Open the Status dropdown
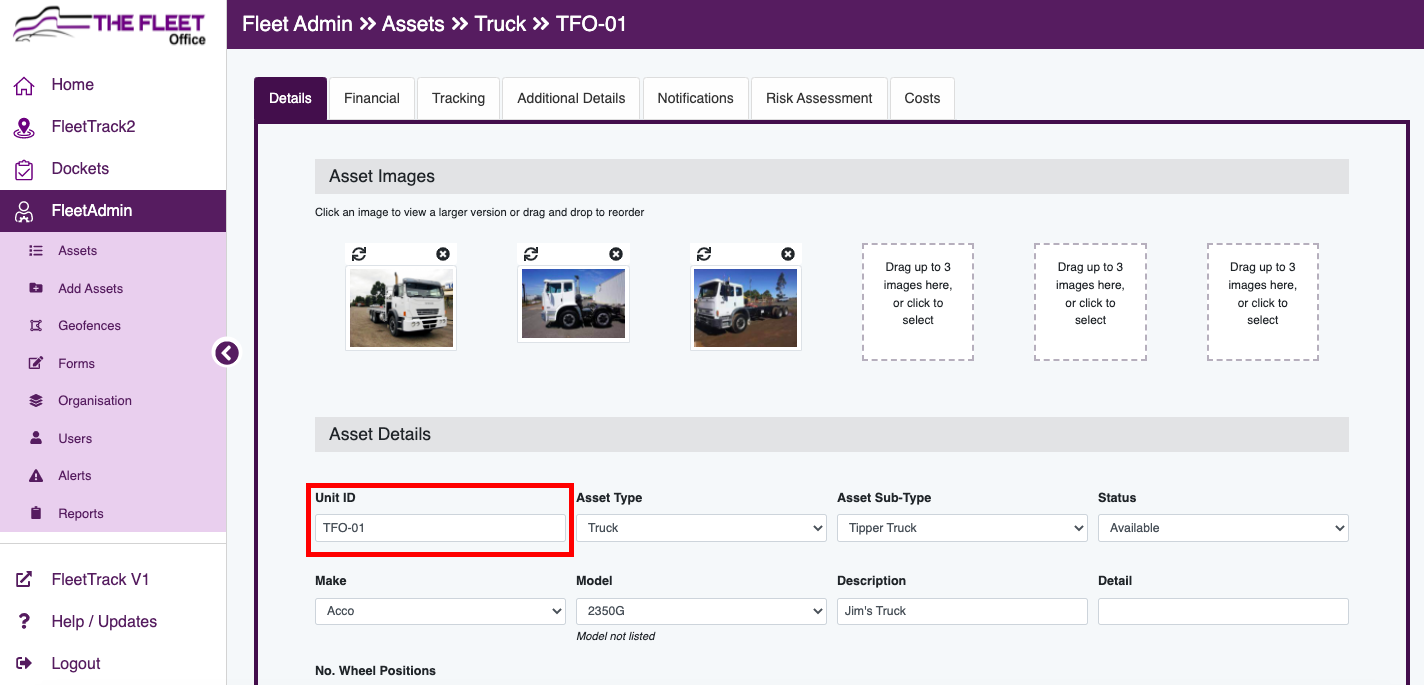Screen dimensions: 1424x685 (1223, 528)
